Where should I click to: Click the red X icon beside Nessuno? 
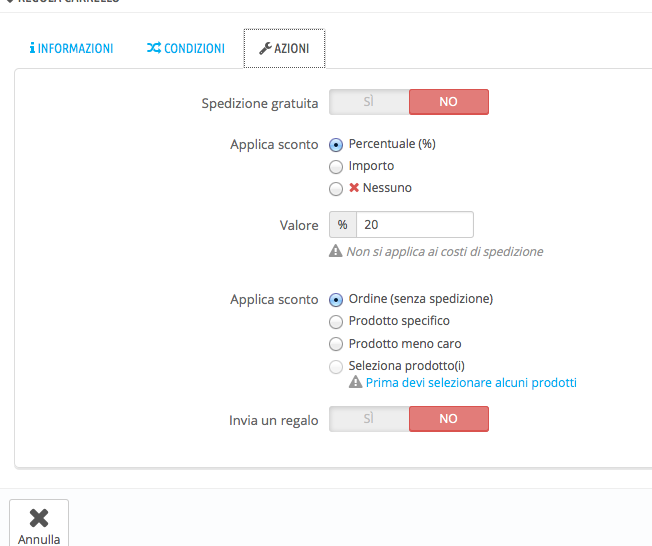coord(354,188)
